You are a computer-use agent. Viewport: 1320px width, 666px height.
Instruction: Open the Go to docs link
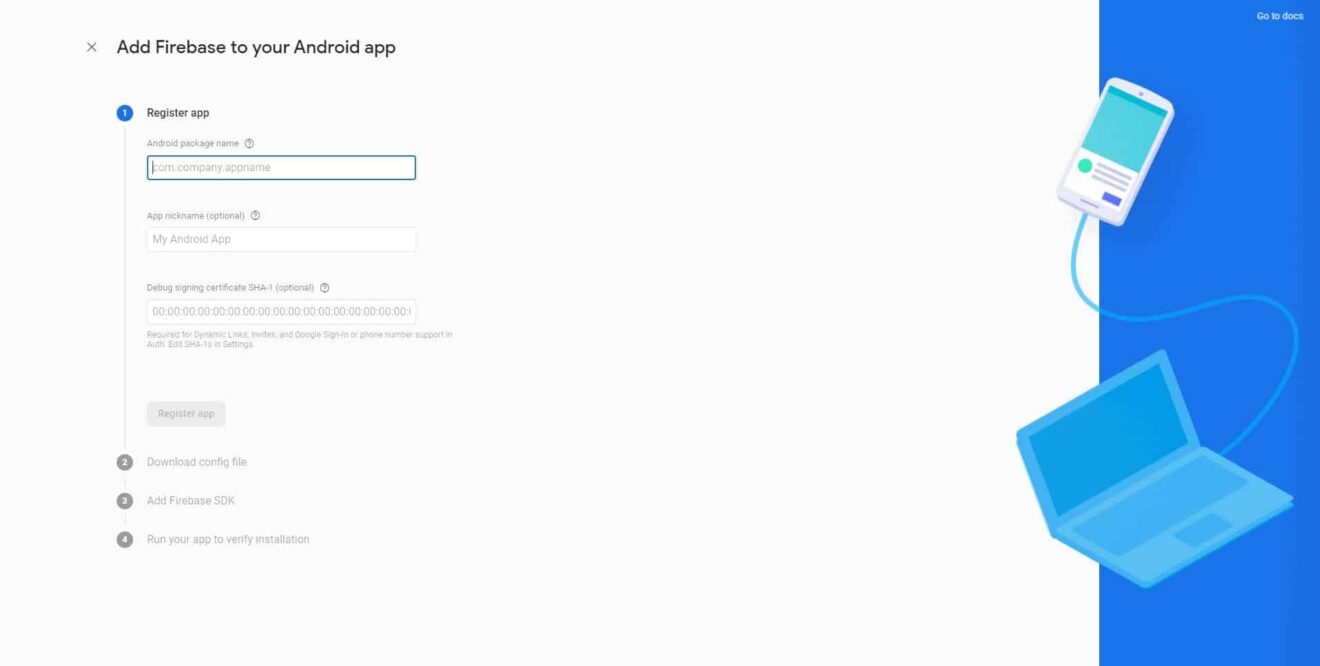point(1280,16)
